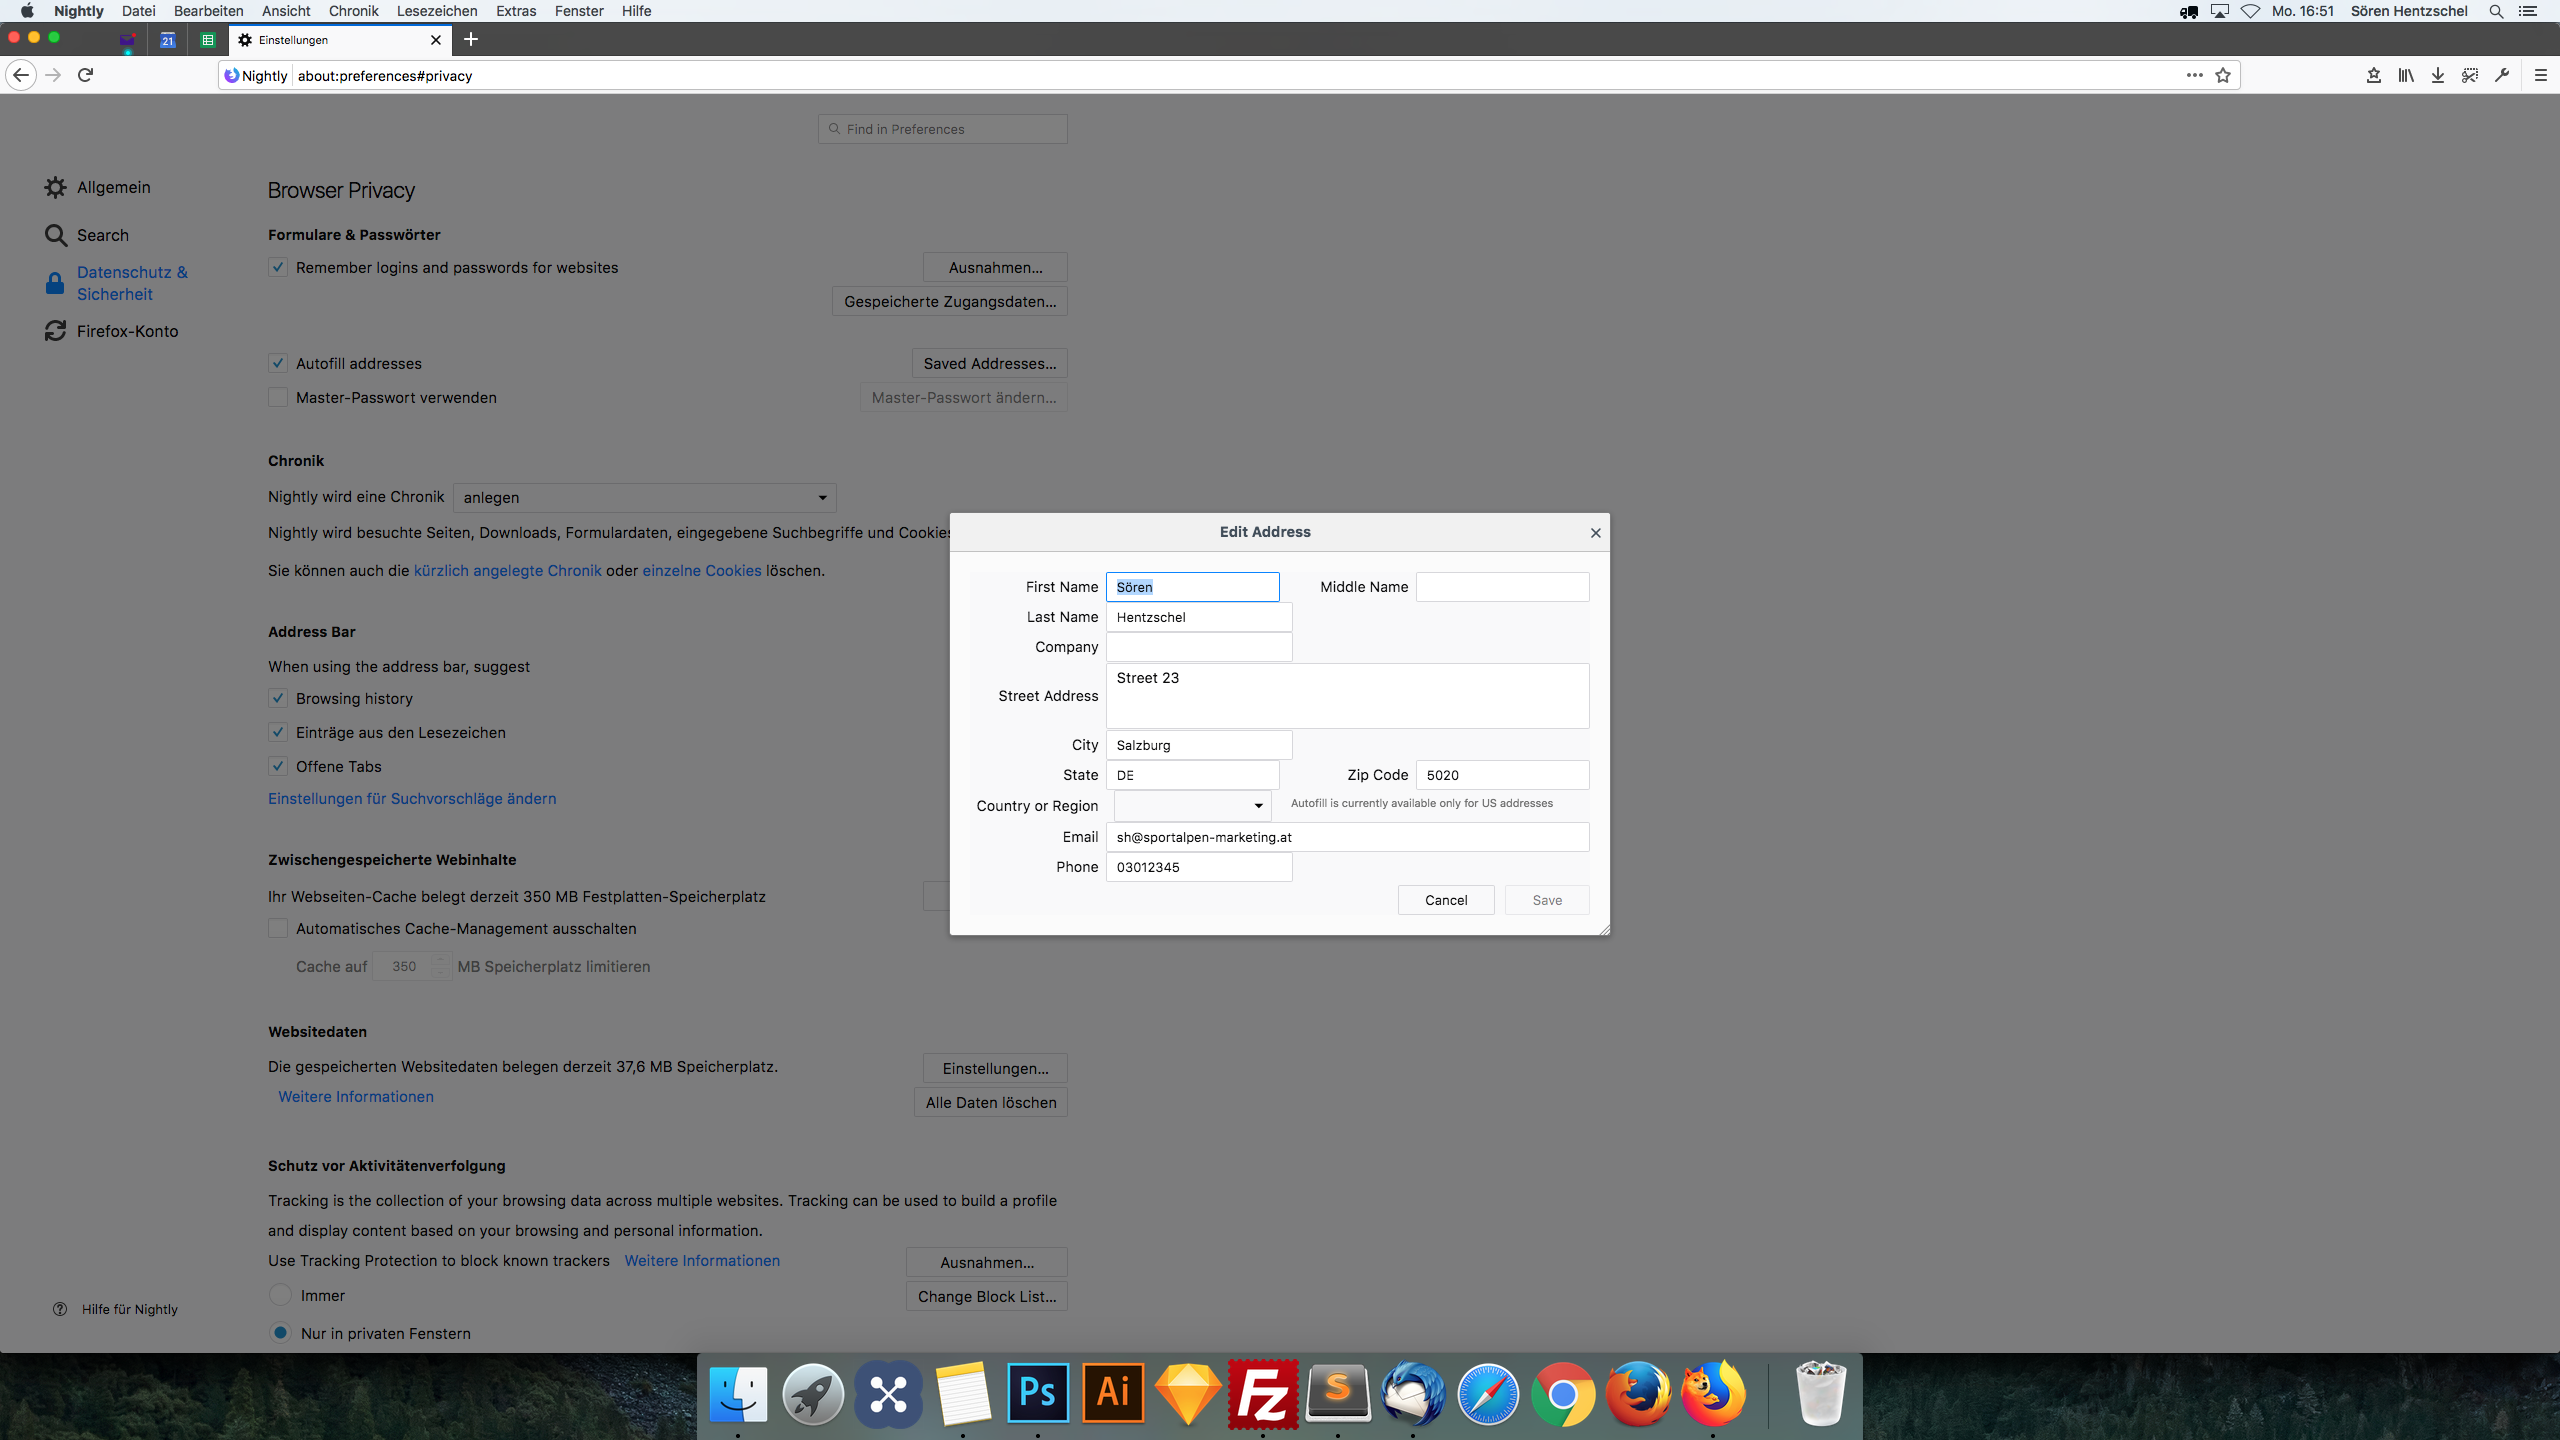2560x1440 pixels.
Task: Open the Extras menu
Action: coord(516,11)
